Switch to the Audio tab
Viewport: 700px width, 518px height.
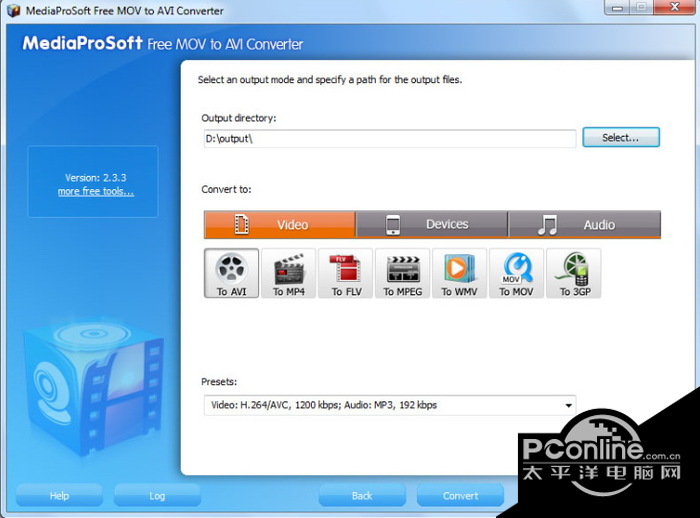pyautogui.click(x=585, y=225)
